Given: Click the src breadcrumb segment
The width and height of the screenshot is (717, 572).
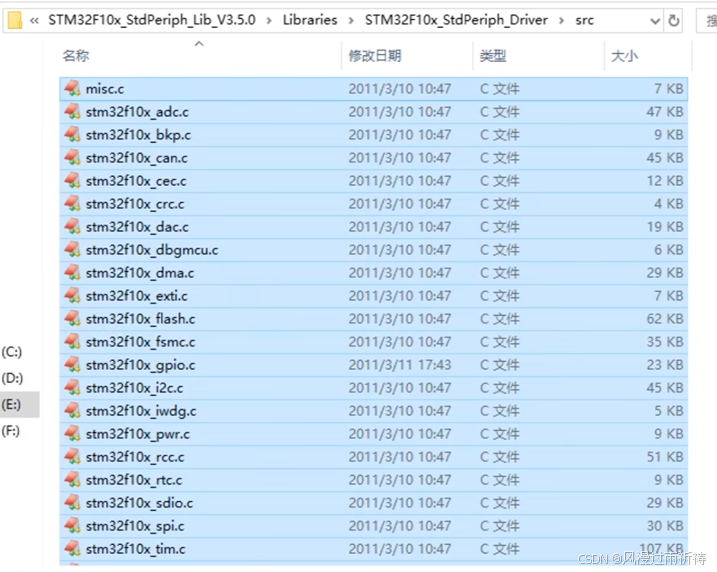Looking at the screenshot, I should click(584, 21).
